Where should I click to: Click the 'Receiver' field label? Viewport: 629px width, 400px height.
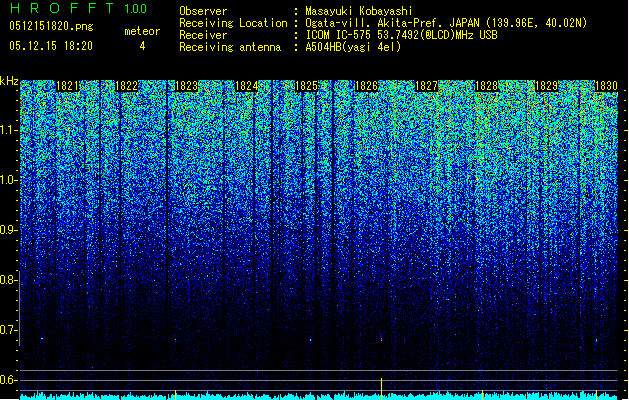click(203, 35)
